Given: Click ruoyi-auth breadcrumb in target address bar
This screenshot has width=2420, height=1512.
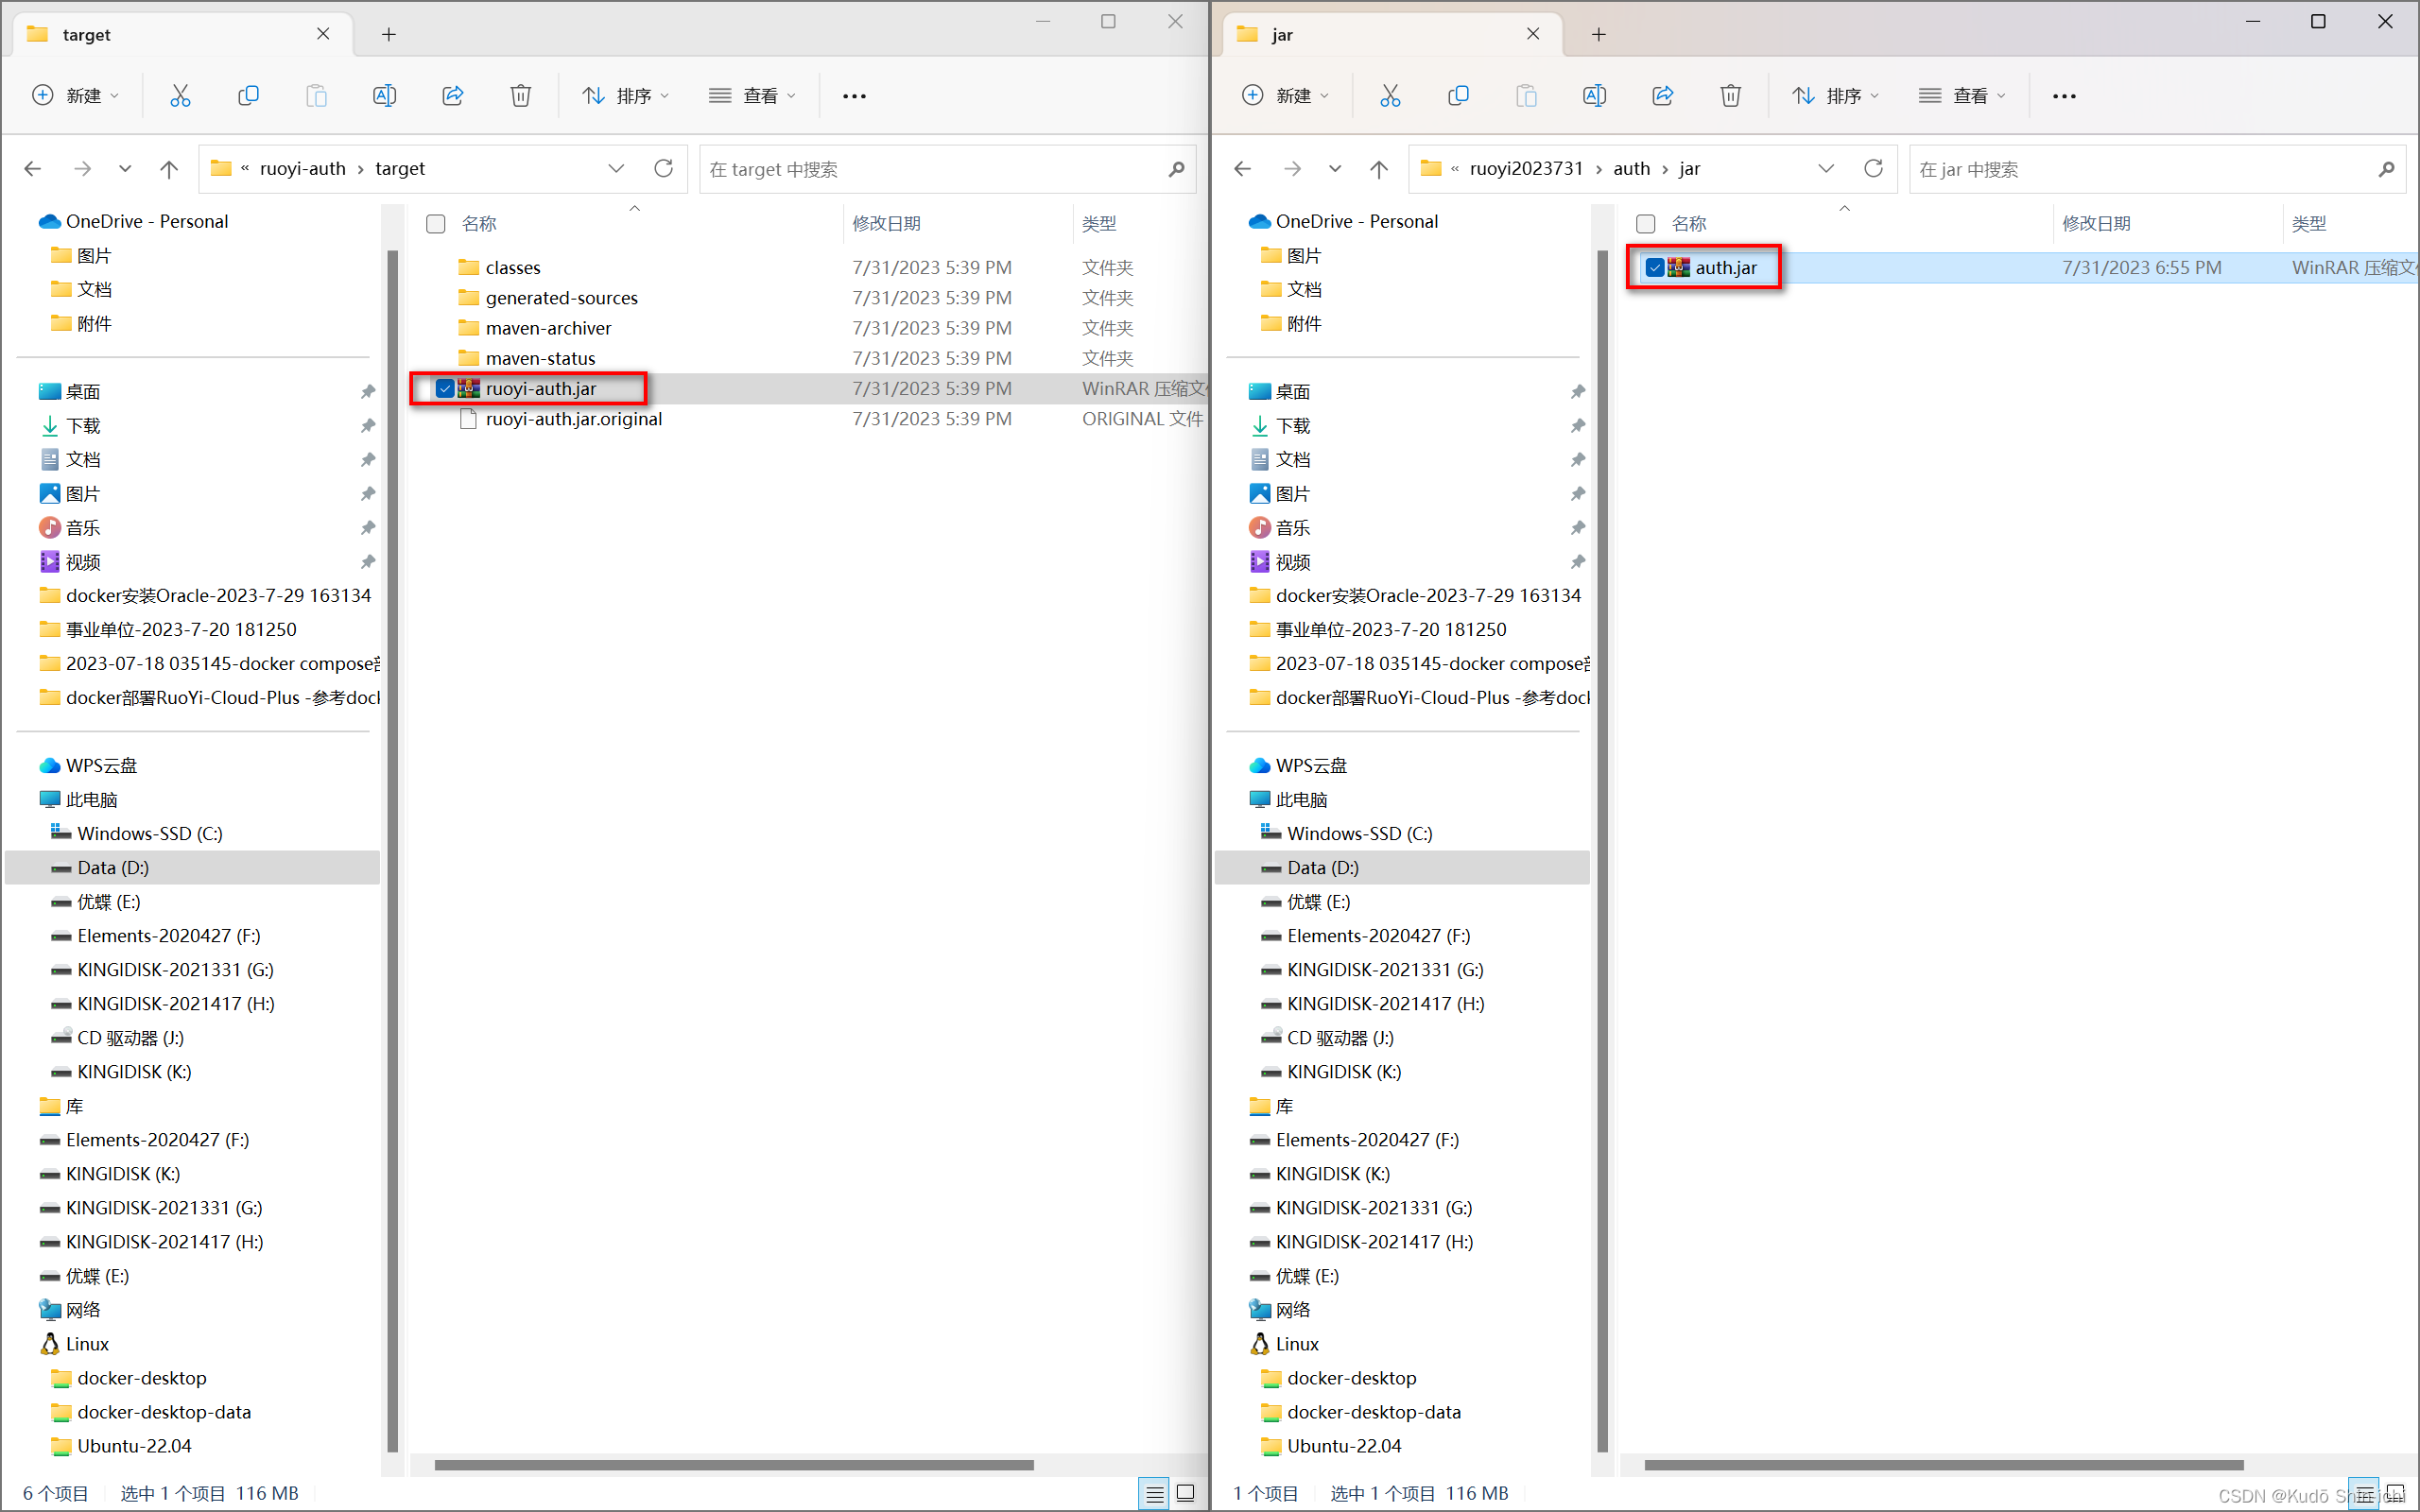Looking at the screenshot, I should coord(303,169).
